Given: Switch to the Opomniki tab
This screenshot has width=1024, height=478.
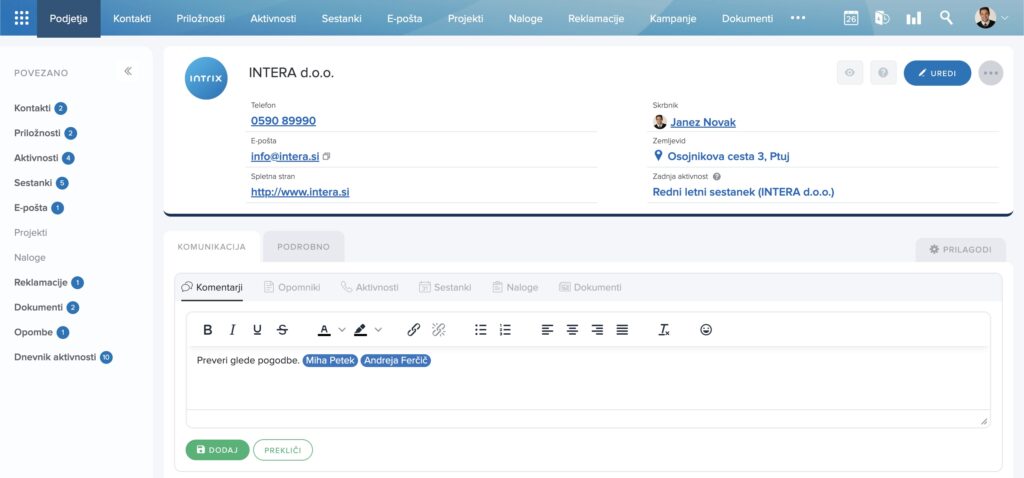Looking at the screenshot, I should [292, 287].
